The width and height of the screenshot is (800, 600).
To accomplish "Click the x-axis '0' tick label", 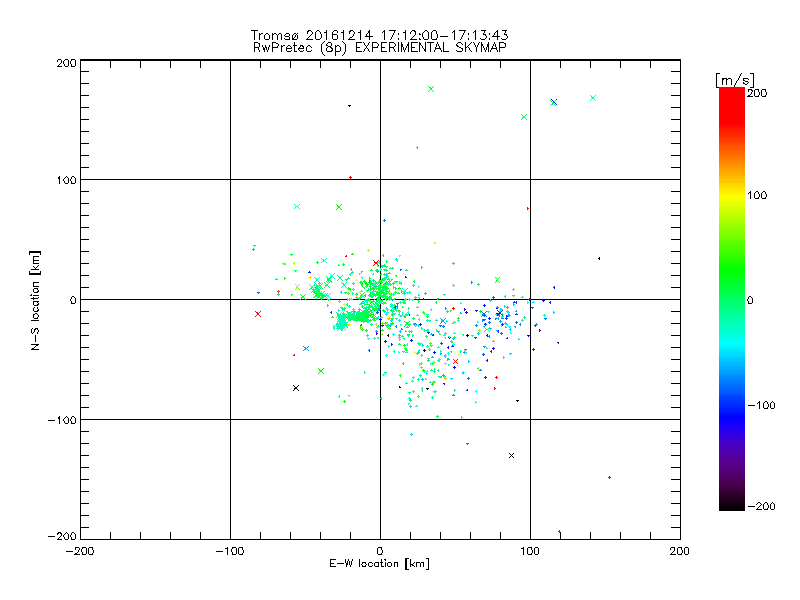I will (380, 551).
